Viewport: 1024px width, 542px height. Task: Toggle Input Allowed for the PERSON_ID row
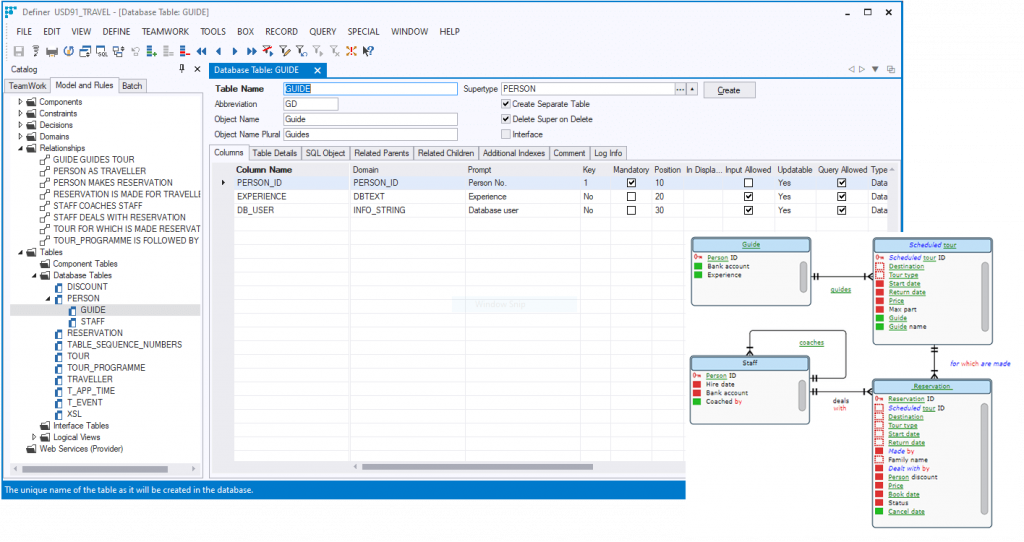[748, 183]
